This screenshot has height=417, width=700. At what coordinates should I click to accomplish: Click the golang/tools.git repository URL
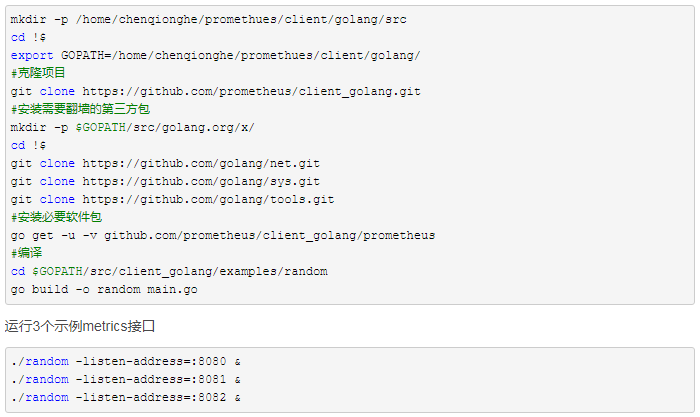(x=208, y=199)
